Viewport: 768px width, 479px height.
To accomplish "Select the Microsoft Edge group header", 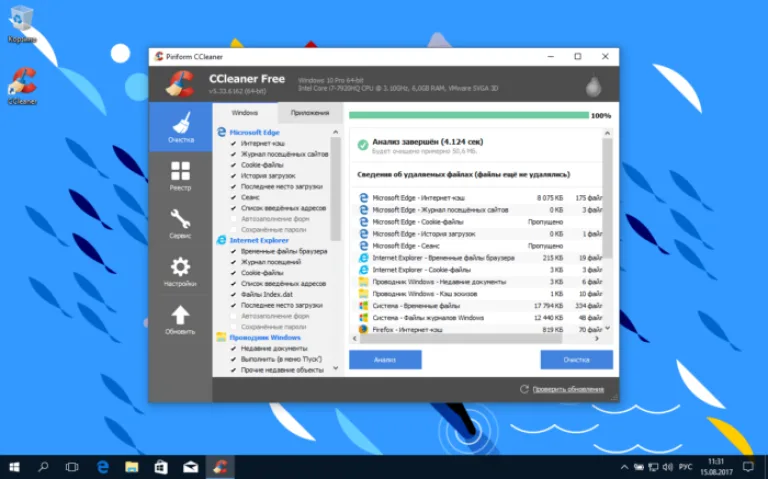I will (x=254, y=132).
